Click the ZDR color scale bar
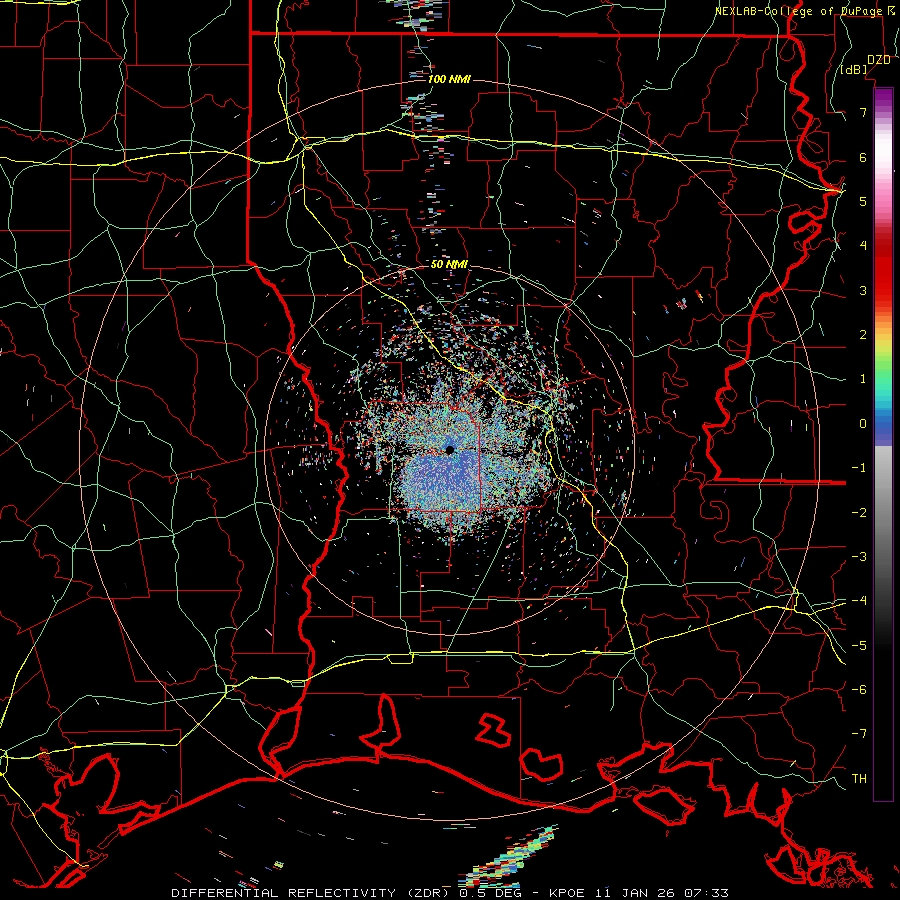 883,444
